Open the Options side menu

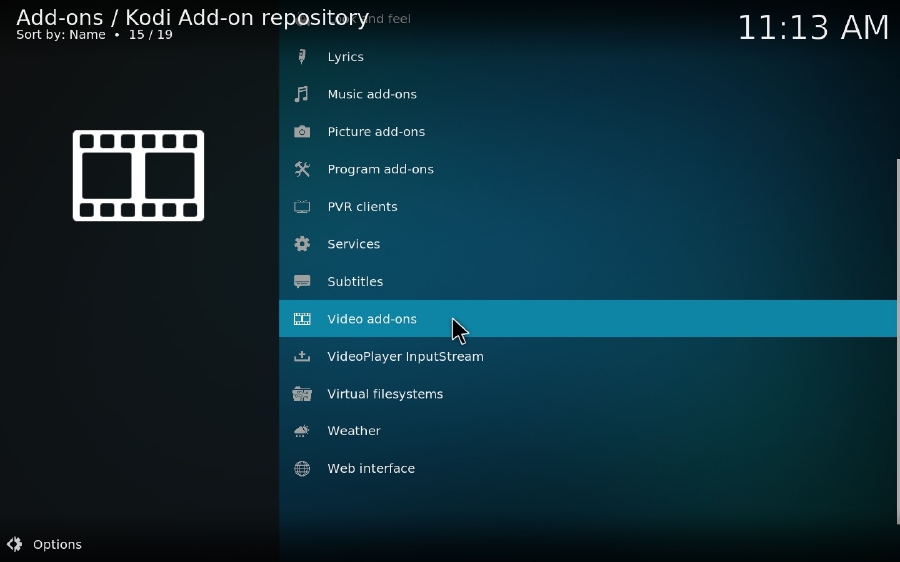click(x=44, y=544)
